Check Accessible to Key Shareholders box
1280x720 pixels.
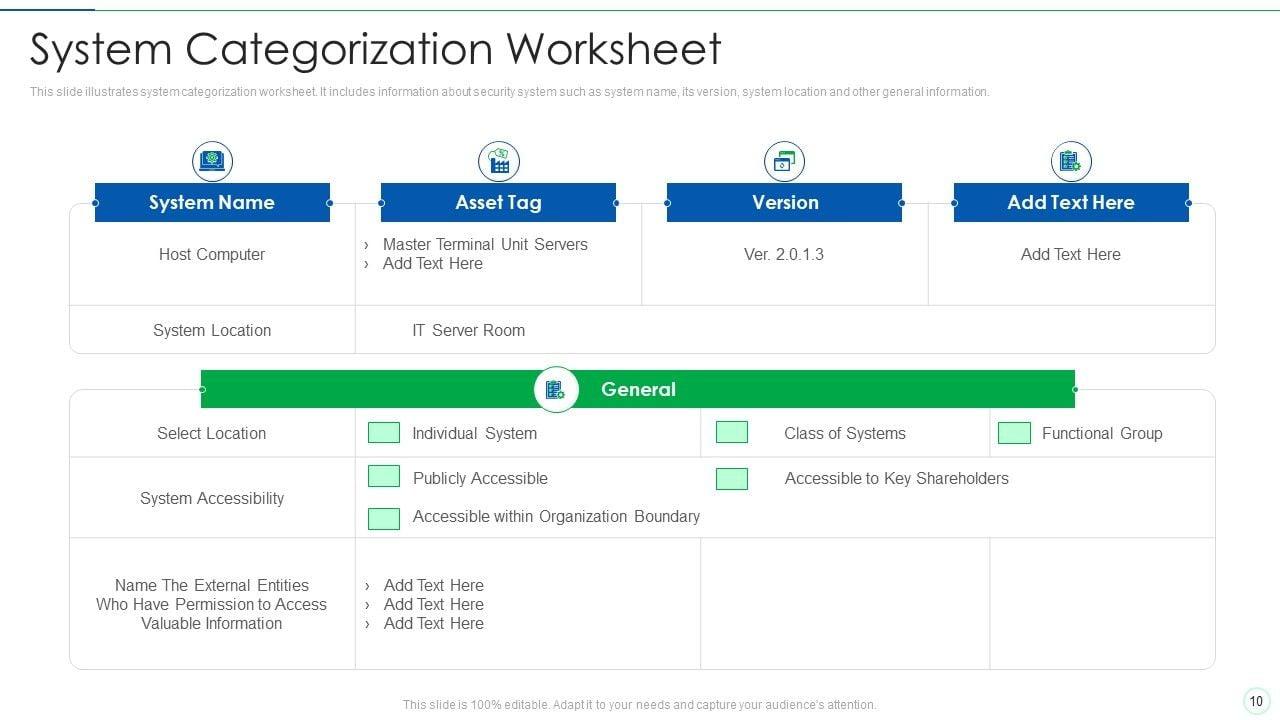pos(732,479)
